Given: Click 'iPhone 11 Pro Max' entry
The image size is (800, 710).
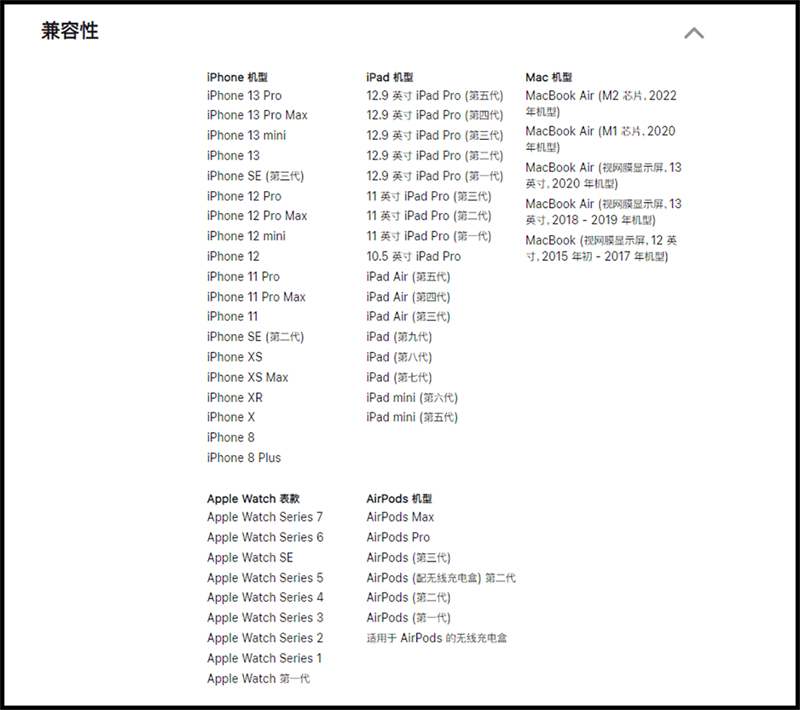Looking at the screenshot, I should tap(256, 297).
